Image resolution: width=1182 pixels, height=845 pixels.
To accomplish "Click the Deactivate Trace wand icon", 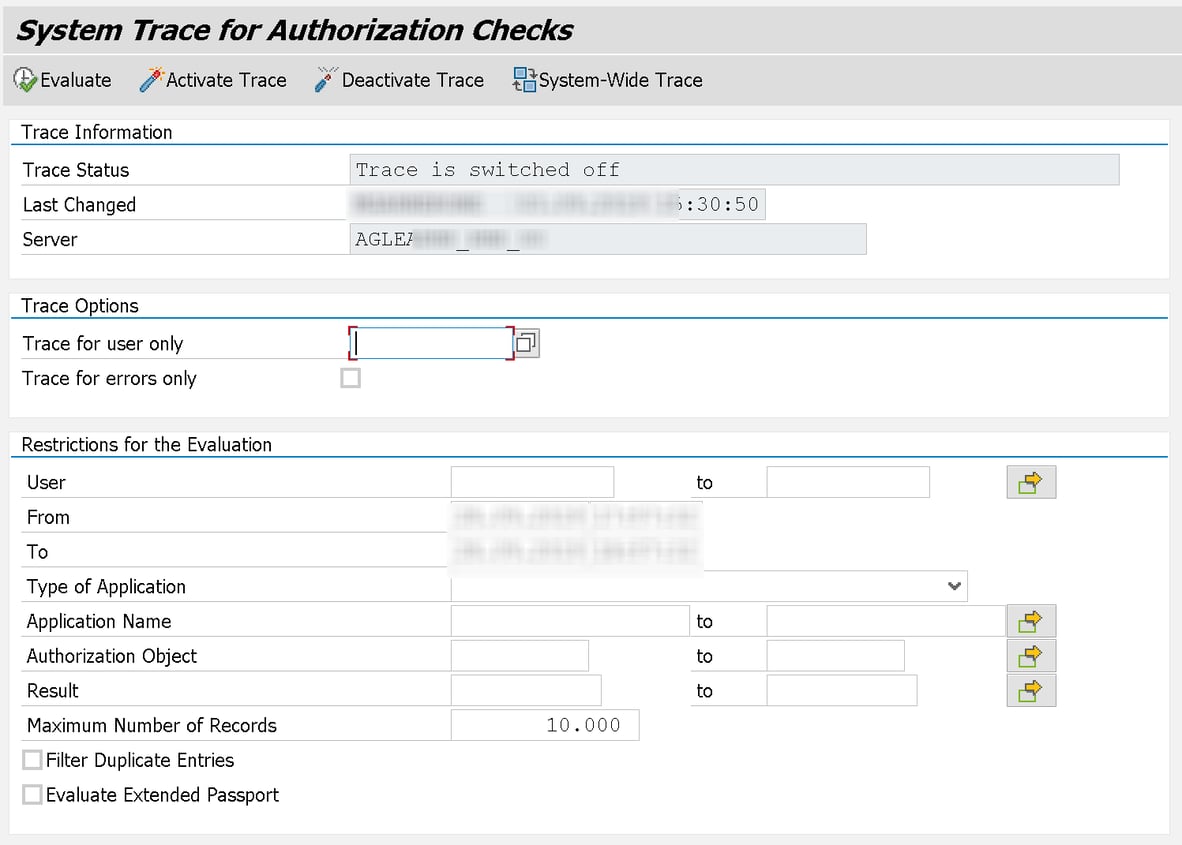I will 324,78.
